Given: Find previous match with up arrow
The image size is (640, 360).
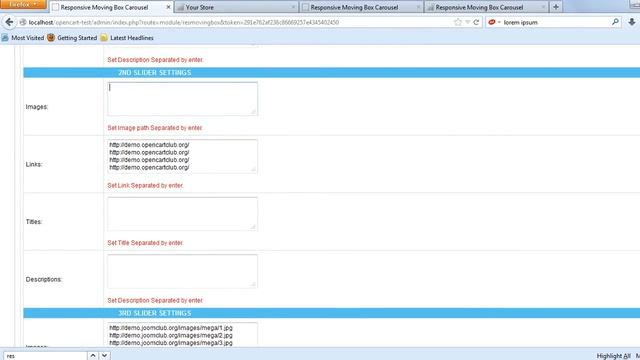Looking at the screenshot, I should pos(93,356).
